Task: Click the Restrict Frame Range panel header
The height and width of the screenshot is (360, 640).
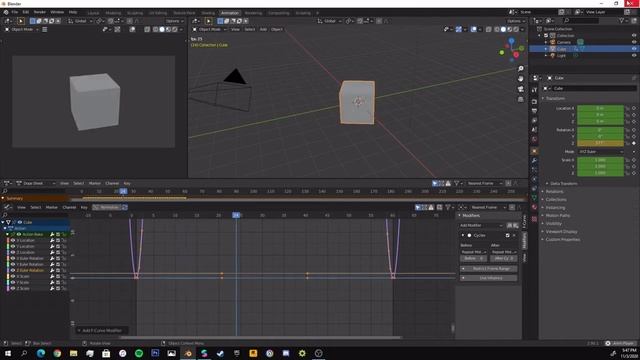Action: (x=489, y=269)
